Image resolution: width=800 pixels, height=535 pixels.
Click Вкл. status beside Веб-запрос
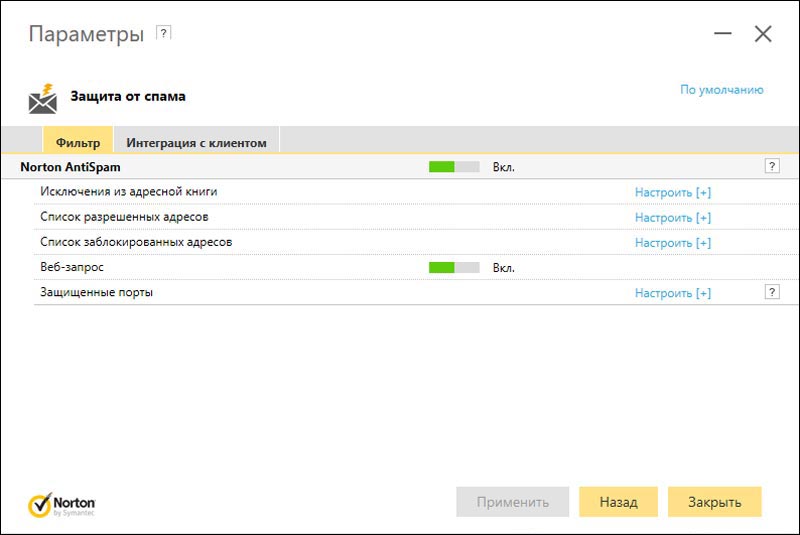point(504,268)
